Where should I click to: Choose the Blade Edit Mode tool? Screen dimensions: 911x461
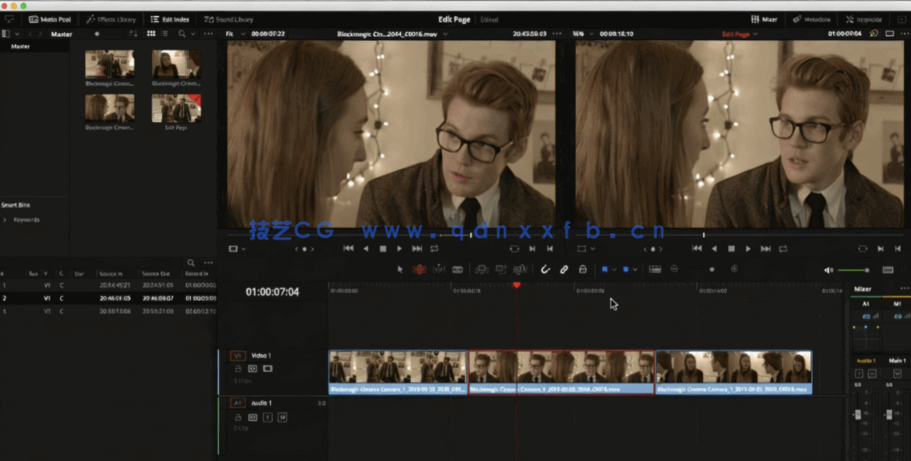click(458, 269)
